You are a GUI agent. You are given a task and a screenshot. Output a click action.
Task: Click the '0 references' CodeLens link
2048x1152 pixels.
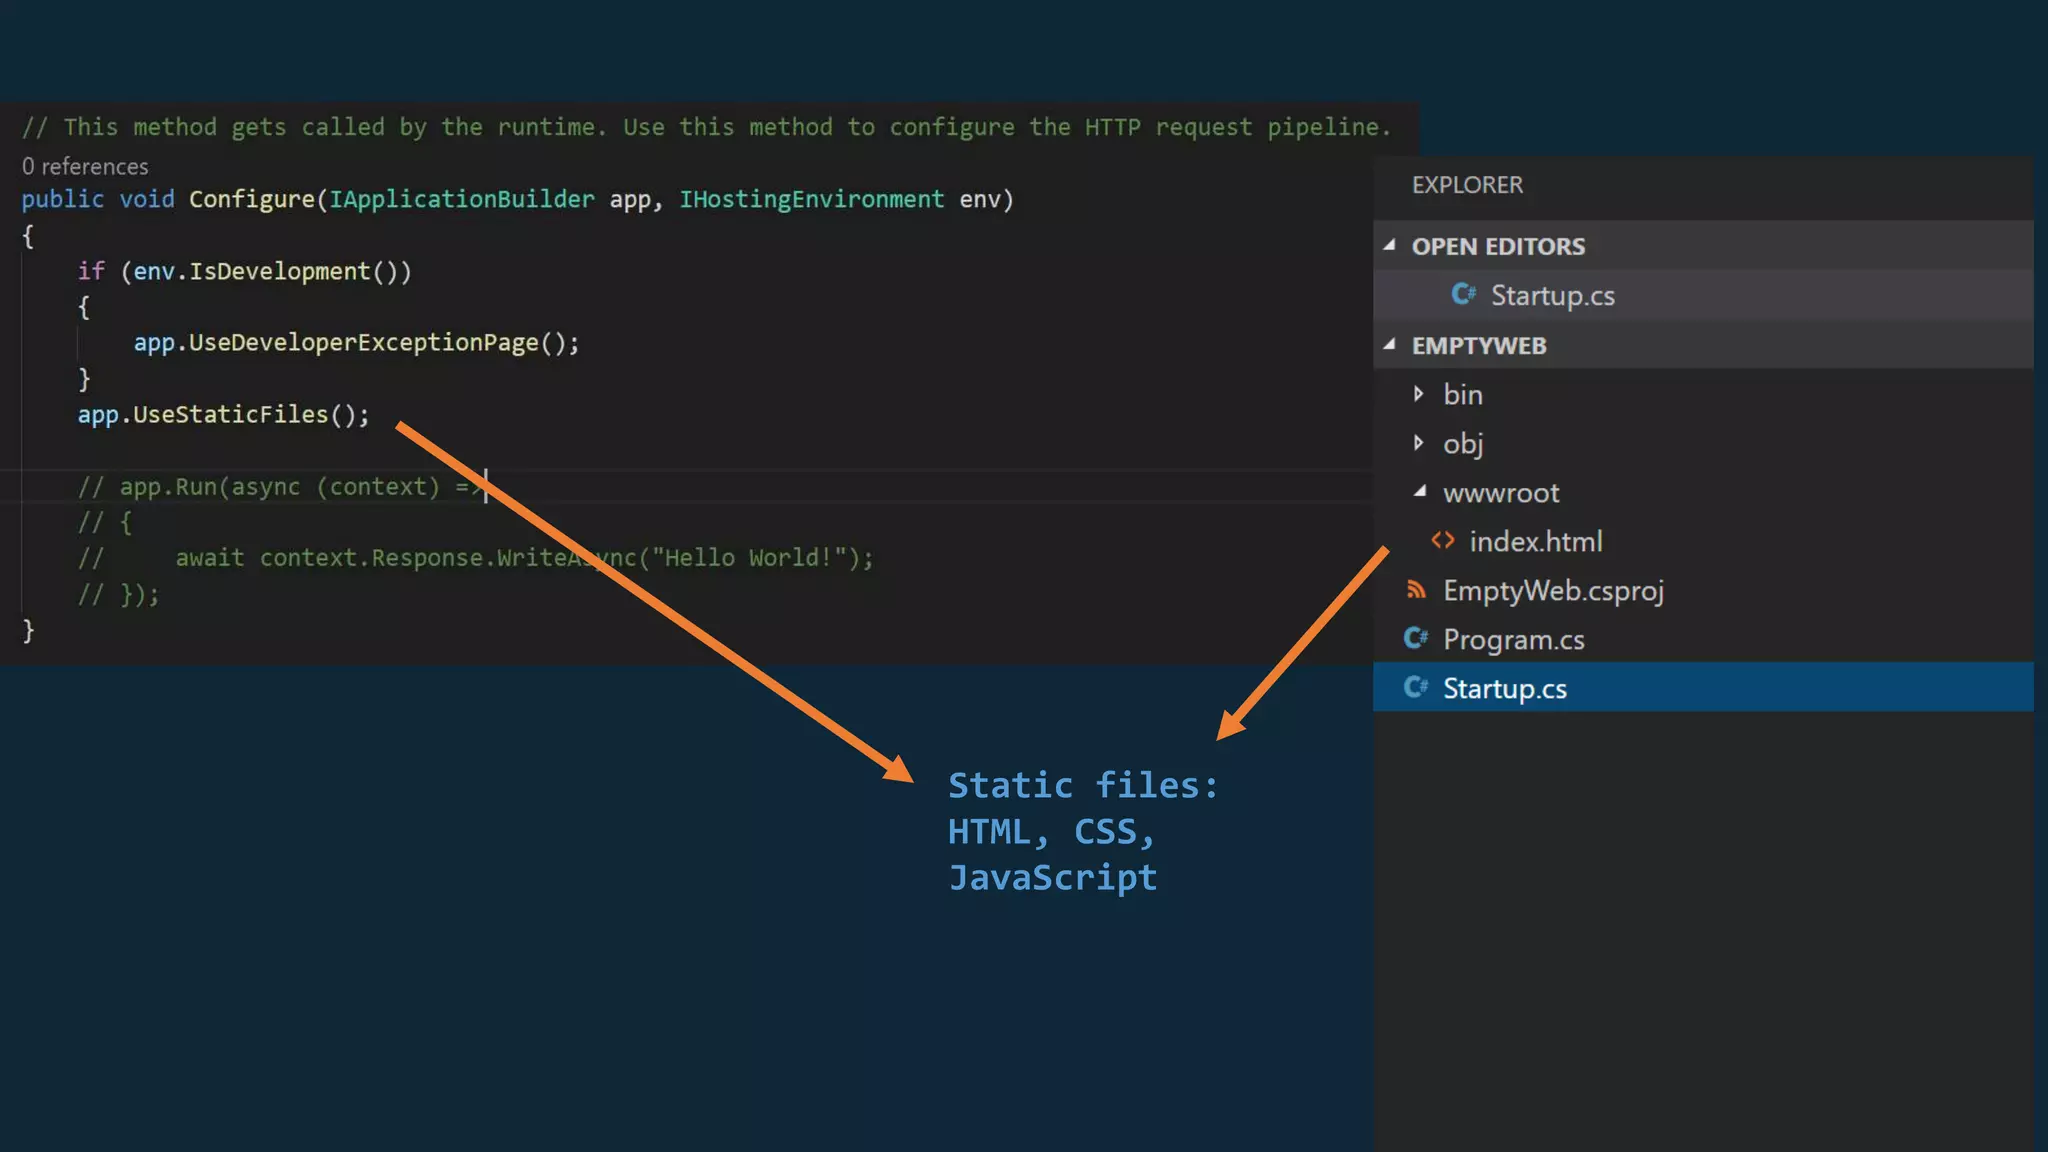(85, 166)
